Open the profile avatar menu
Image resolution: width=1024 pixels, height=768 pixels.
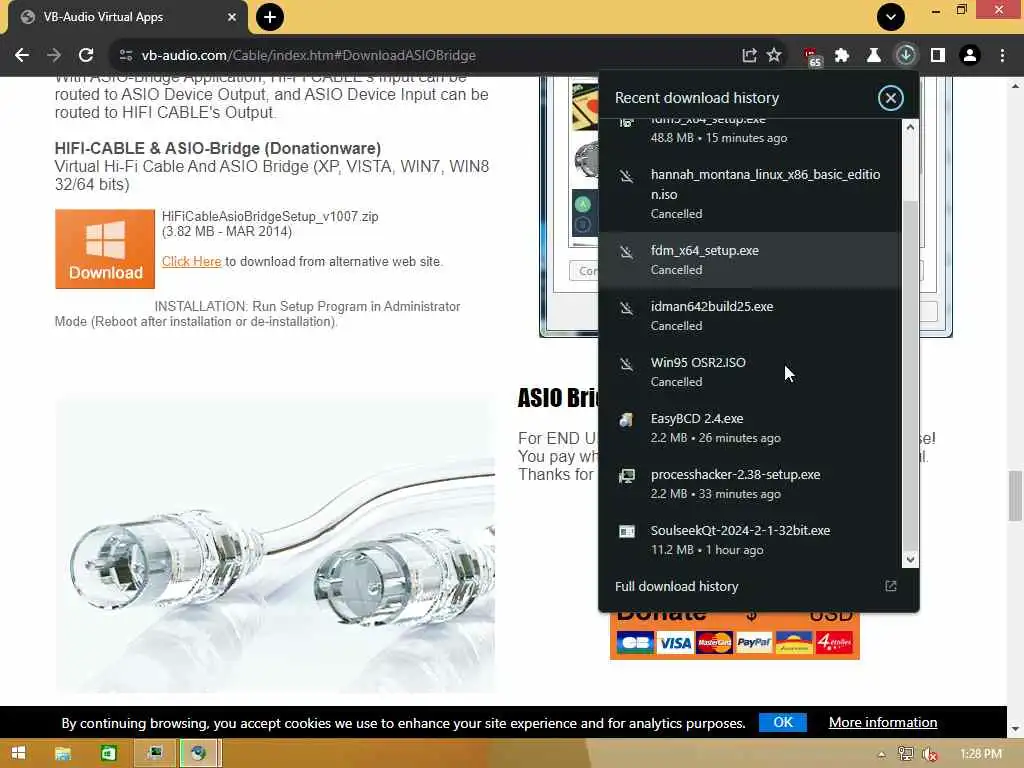(970, 56)
